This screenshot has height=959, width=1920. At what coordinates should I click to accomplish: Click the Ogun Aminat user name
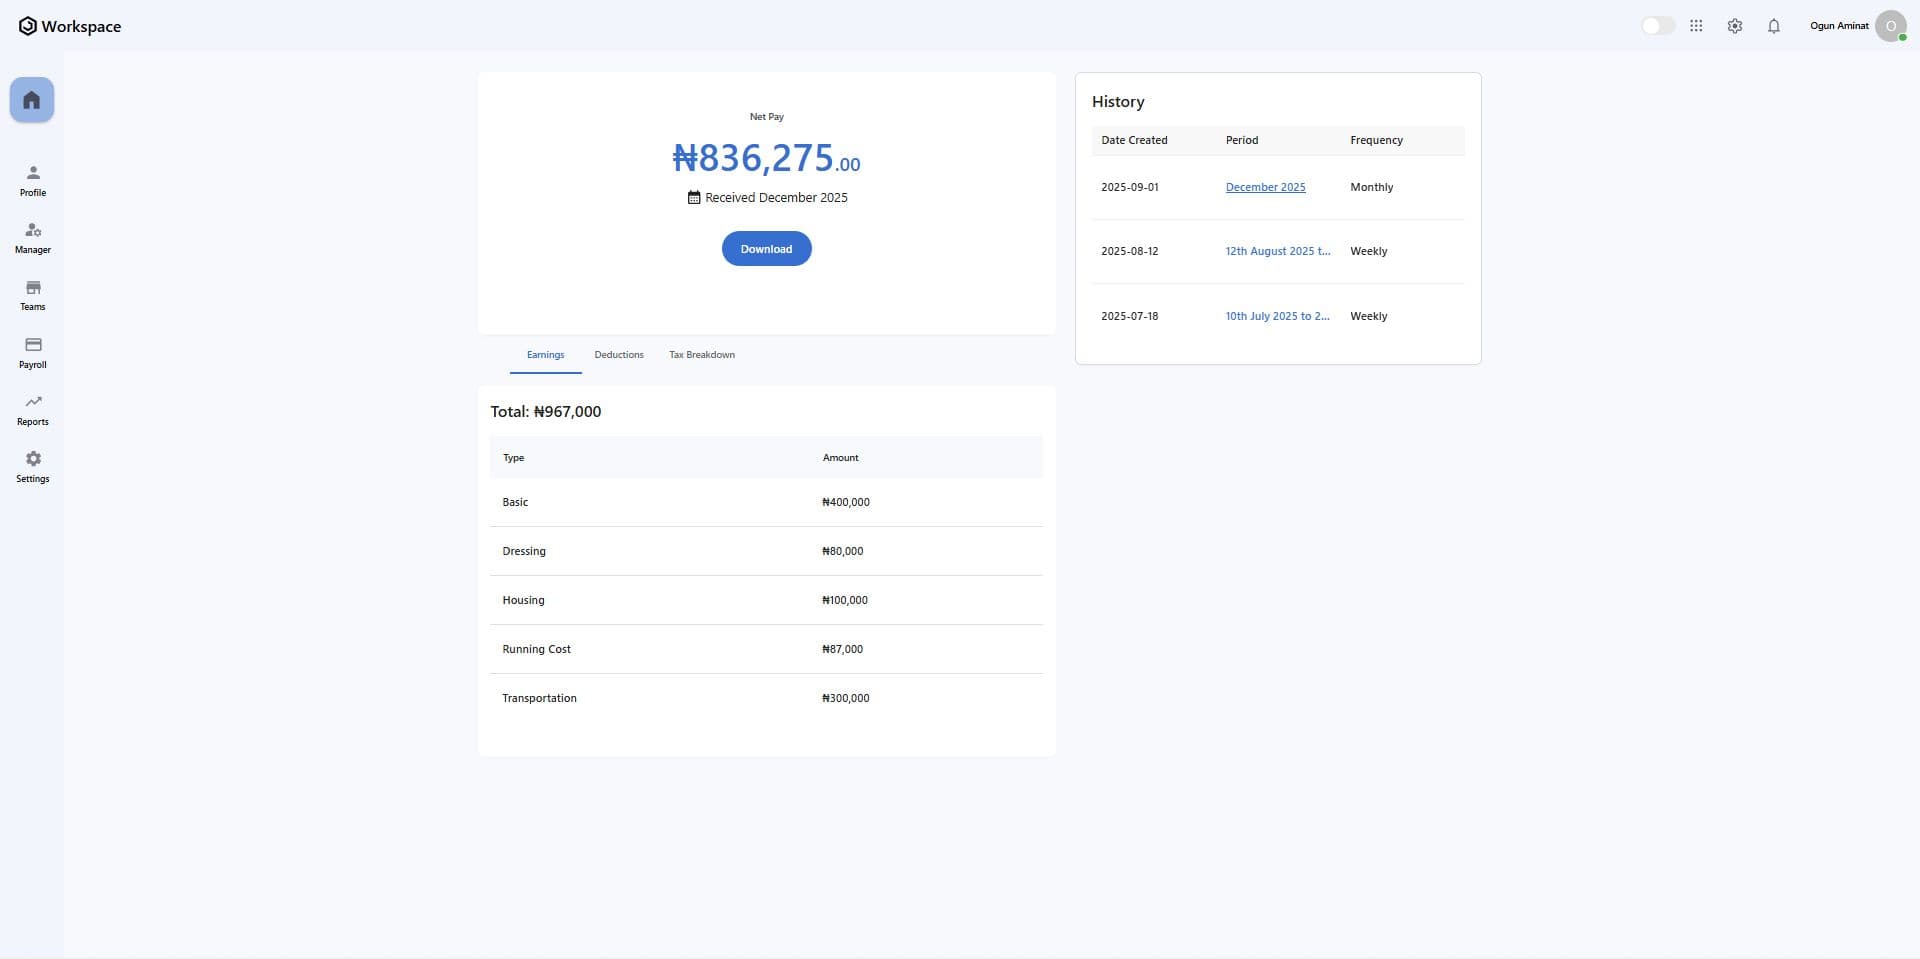(x=1839, y=26)
